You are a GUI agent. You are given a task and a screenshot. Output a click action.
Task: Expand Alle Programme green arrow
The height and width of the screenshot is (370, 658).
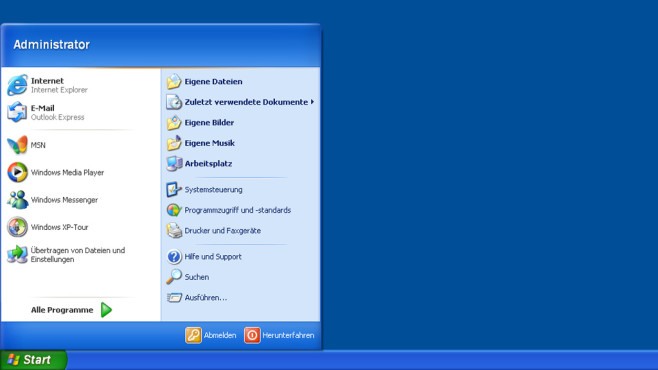(107, 310)
